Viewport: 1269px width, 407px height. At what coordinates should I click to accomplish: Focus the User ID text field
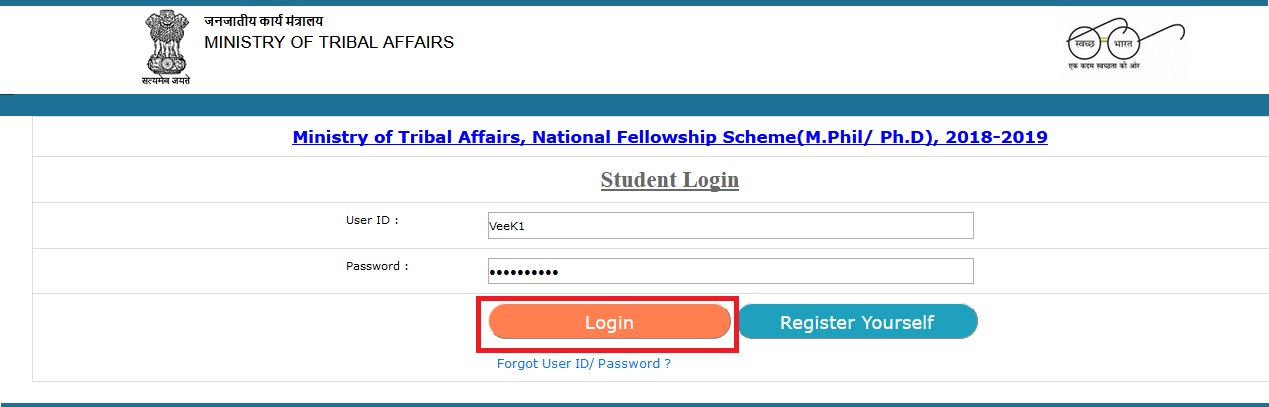click(730, 226)
